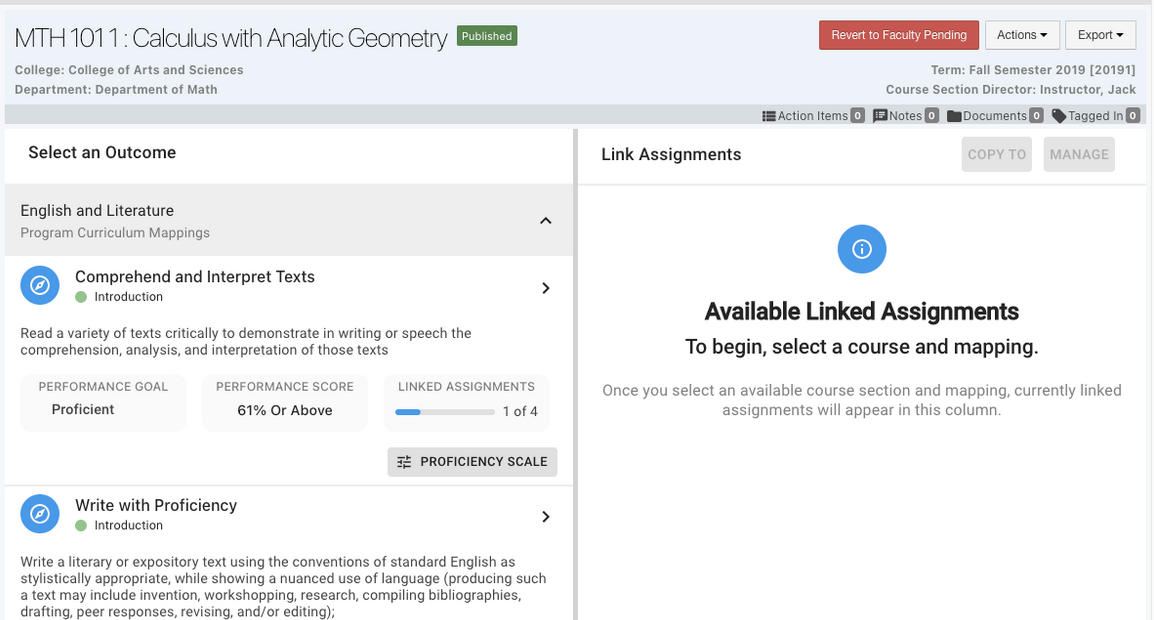Open the Export dropdown menu
The image size is (1154, 620).
coord(1100,35)
